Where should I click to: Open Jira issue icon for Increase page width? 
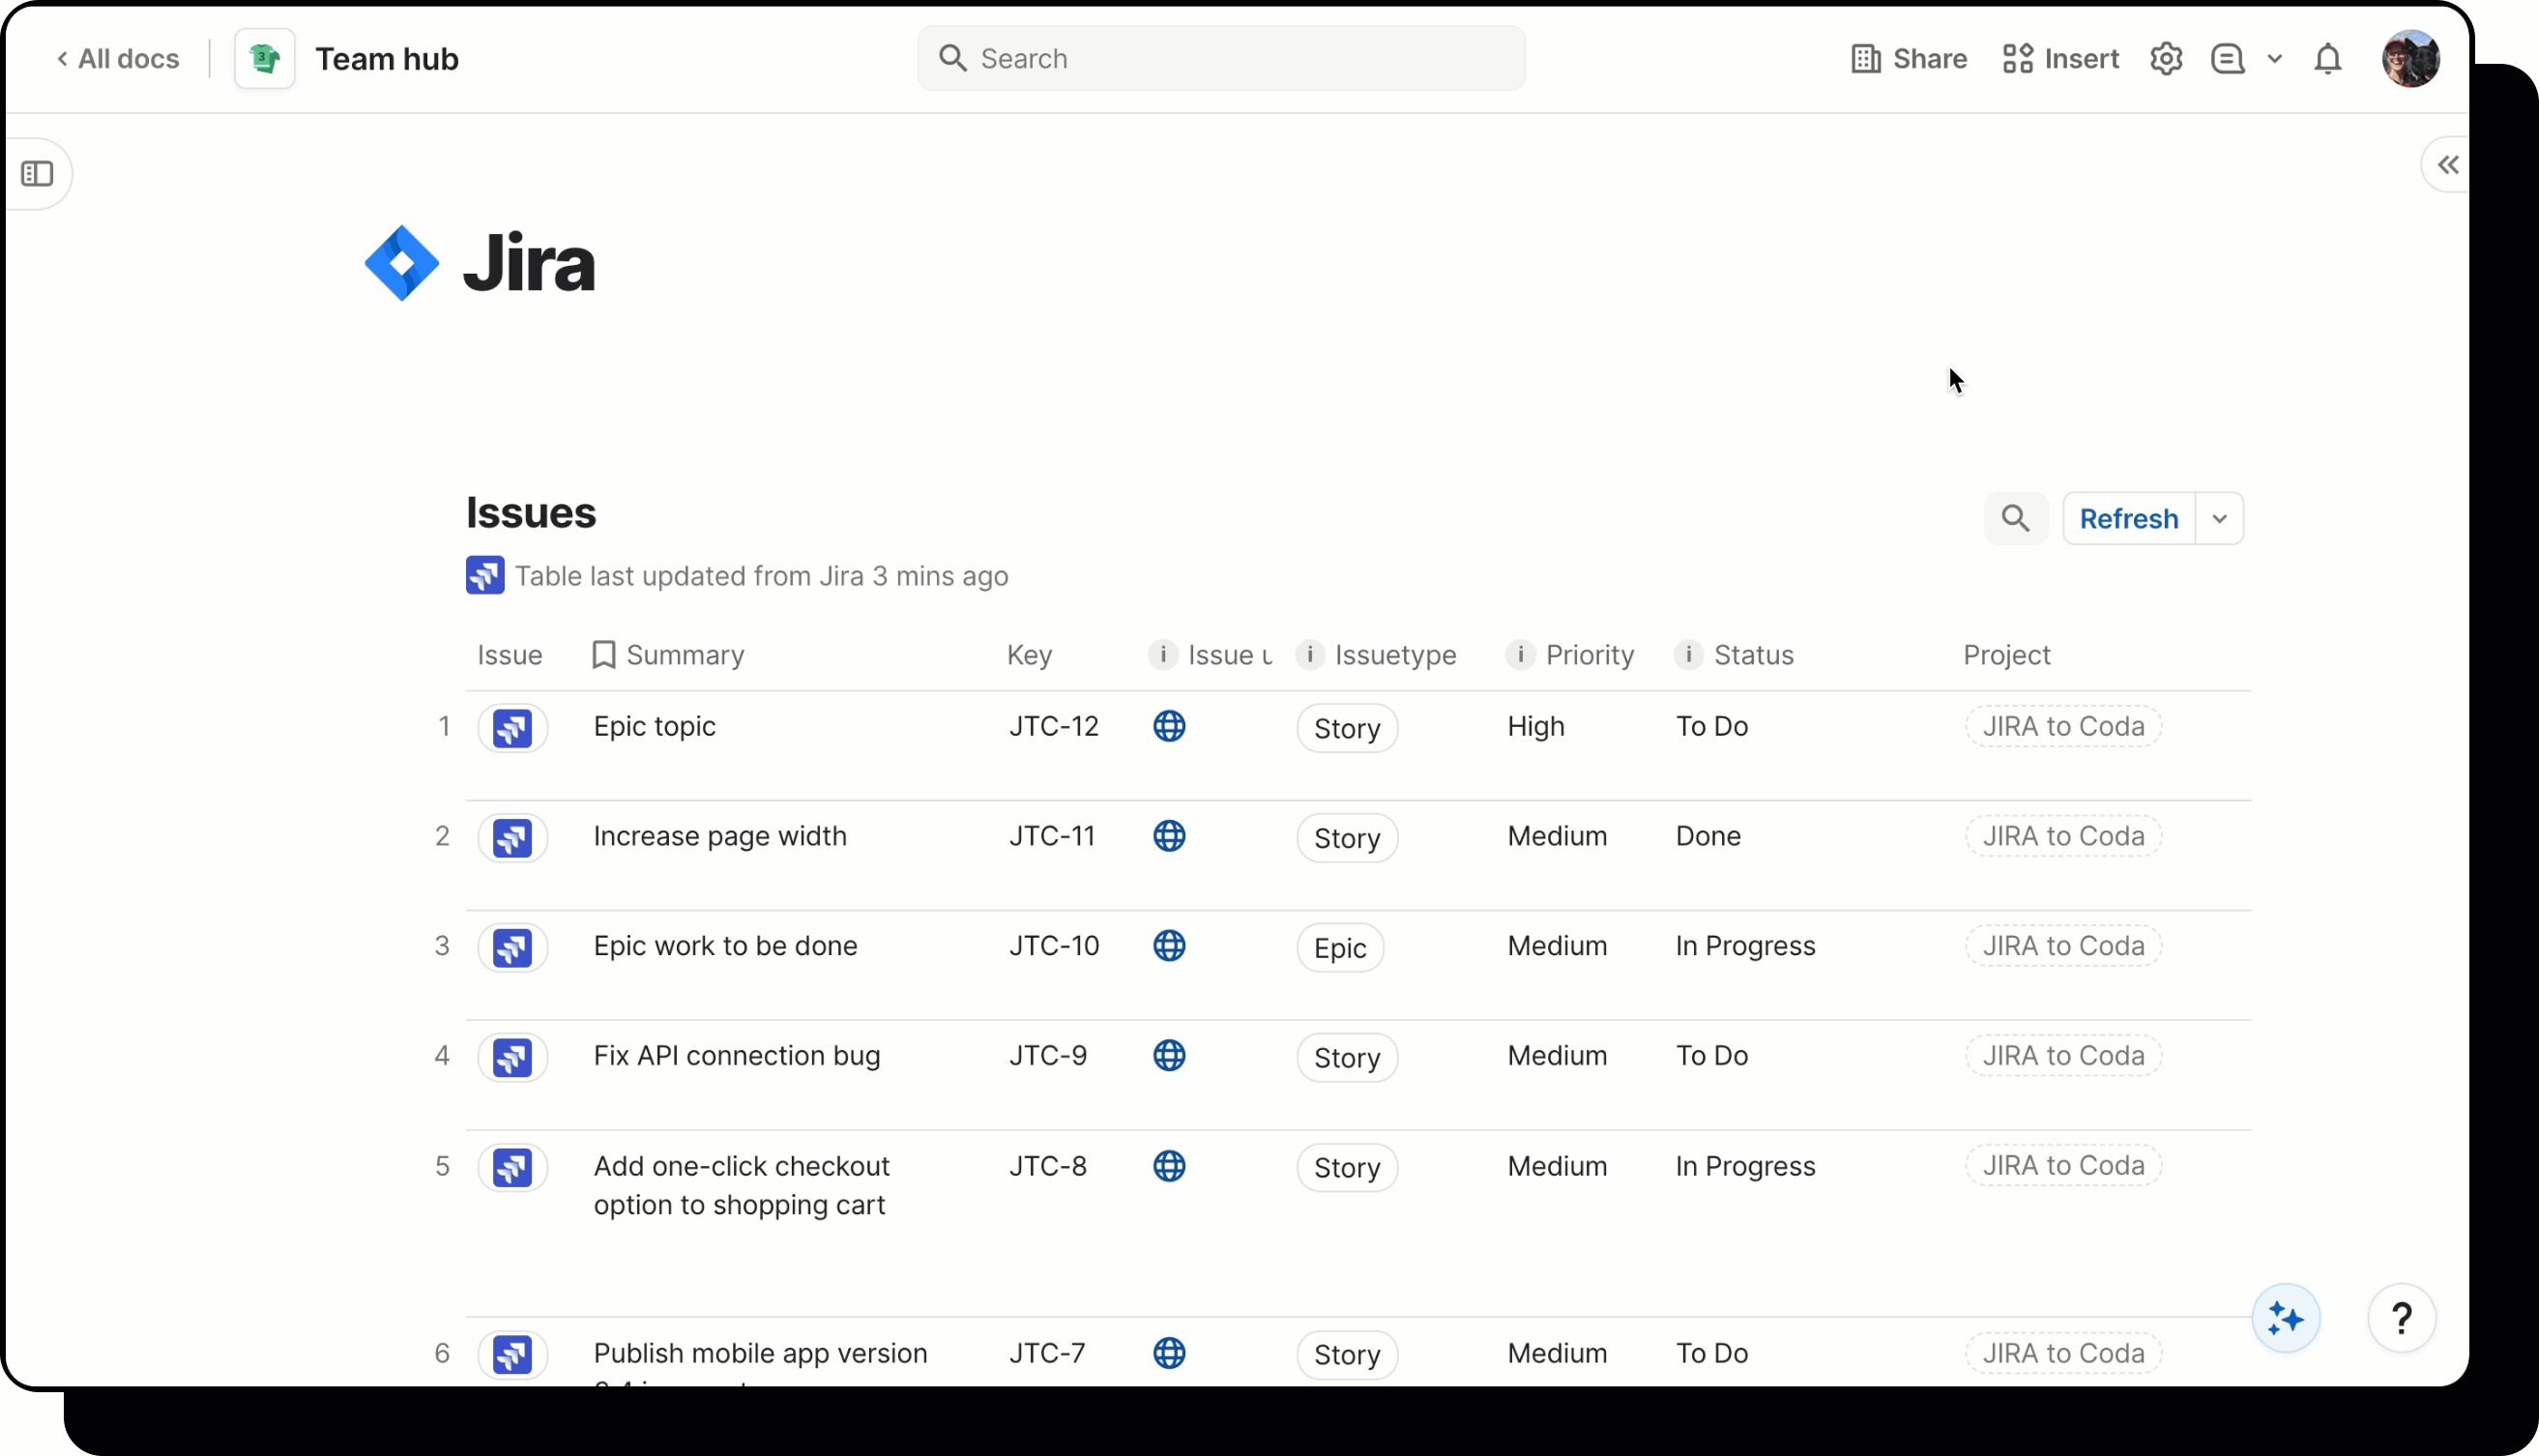pos(512,838)
